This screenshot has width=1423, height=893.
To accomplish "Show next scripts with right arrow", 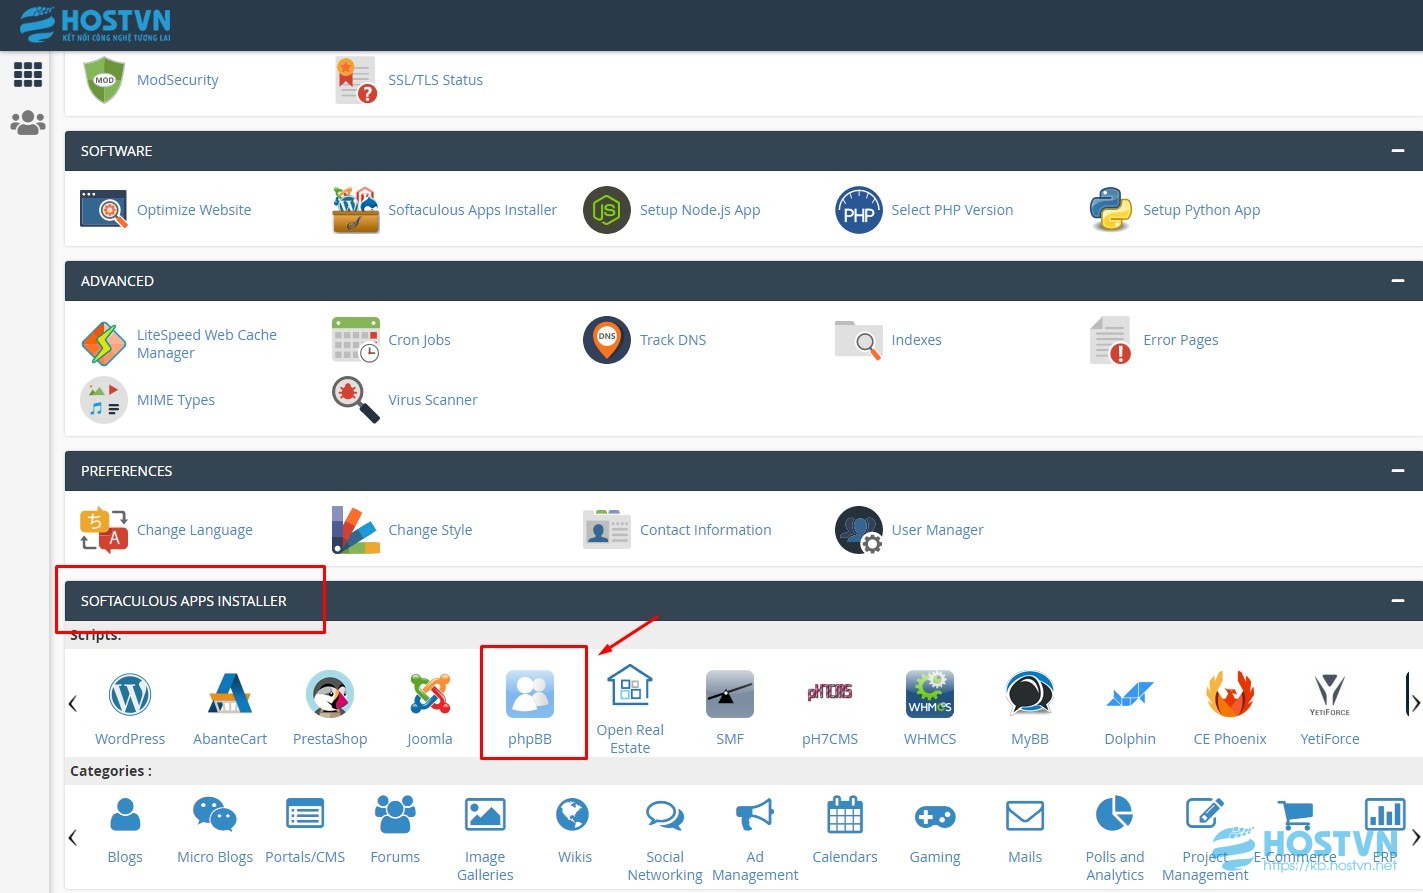I will [1415, 704].
